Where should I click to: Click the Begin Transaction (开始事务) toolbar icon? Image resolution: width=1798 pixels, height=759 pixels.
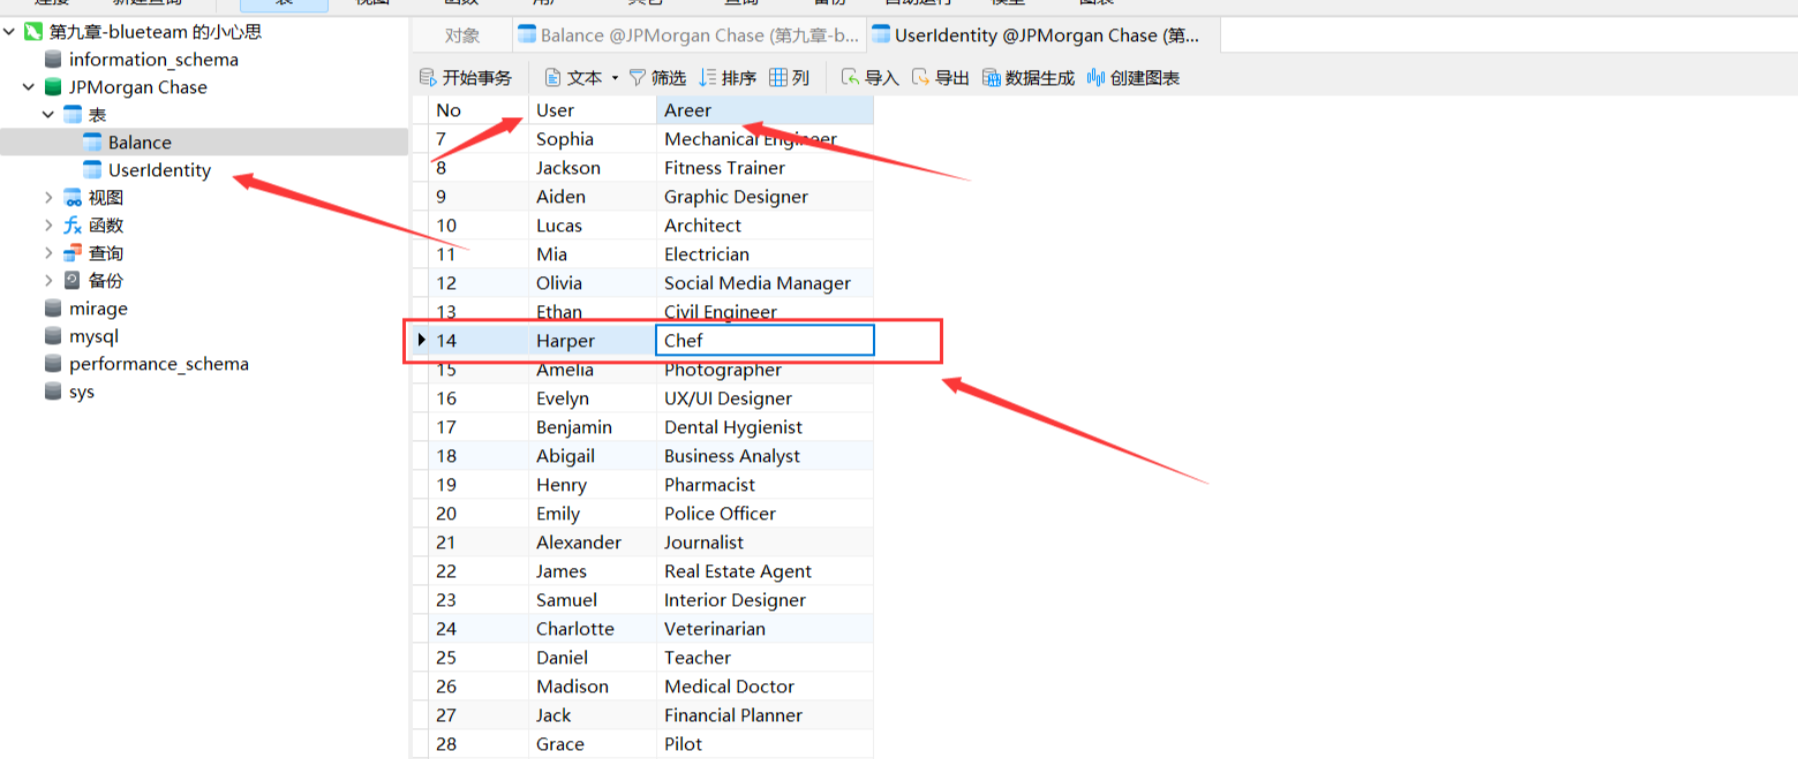click(428, 78)
